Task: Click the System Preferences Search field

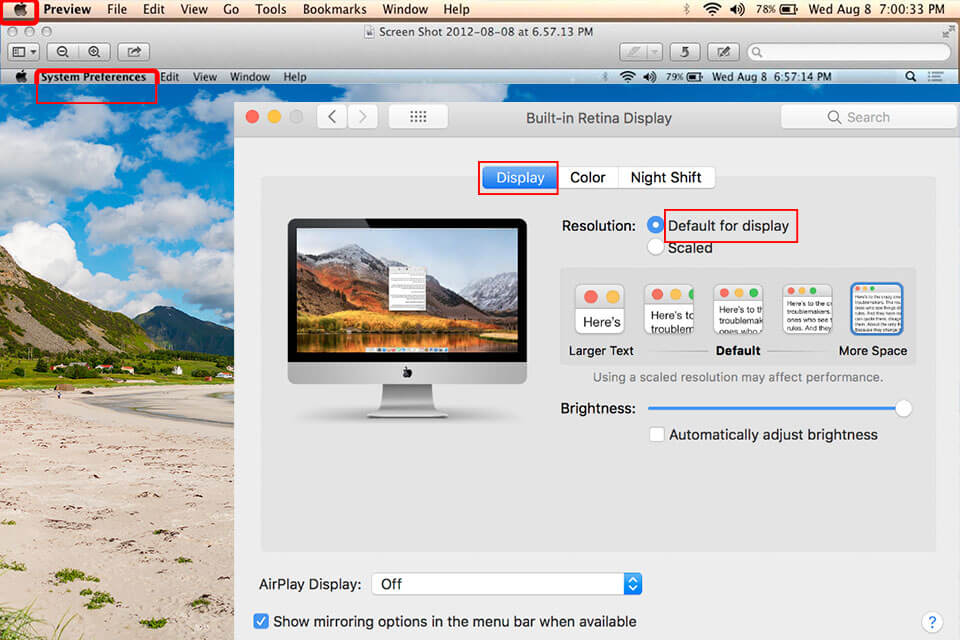Action: (868, 117)
